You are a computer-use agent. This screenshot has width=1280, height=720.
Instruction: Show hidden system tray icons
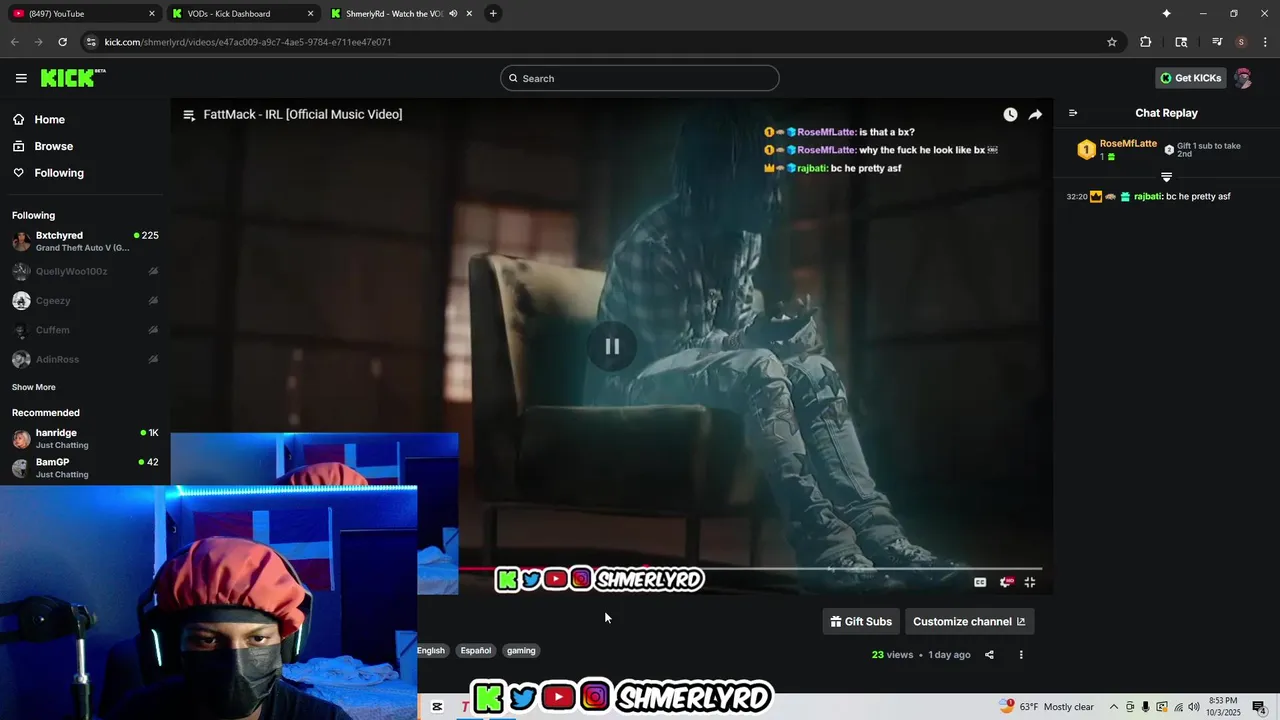(1114, 707)
